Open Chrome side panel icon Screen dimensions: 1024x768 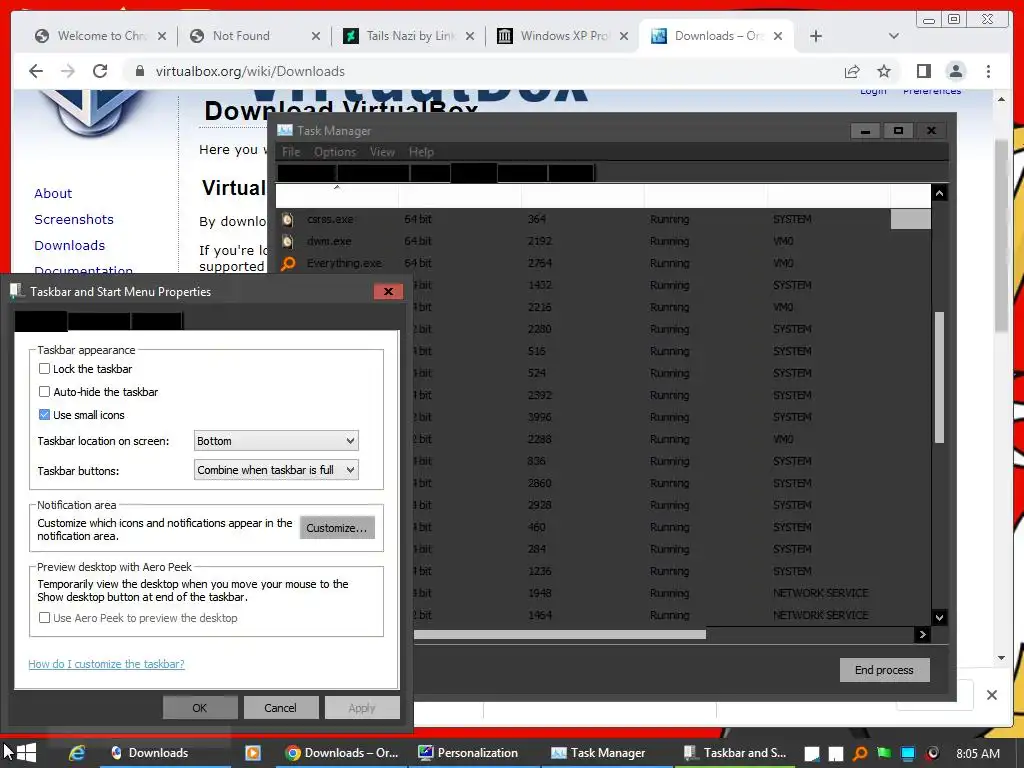[923, 71]
